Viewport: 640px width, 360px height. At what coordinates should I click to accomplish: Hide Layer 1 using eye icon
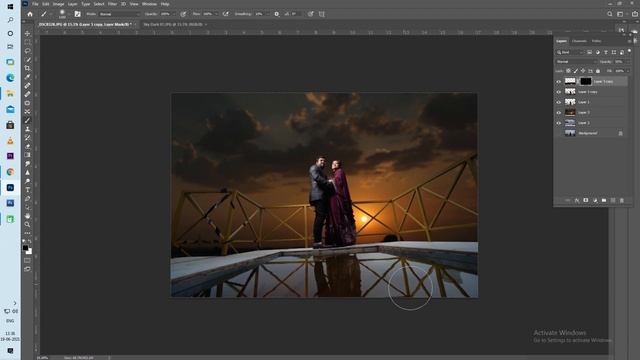point(558,102)
